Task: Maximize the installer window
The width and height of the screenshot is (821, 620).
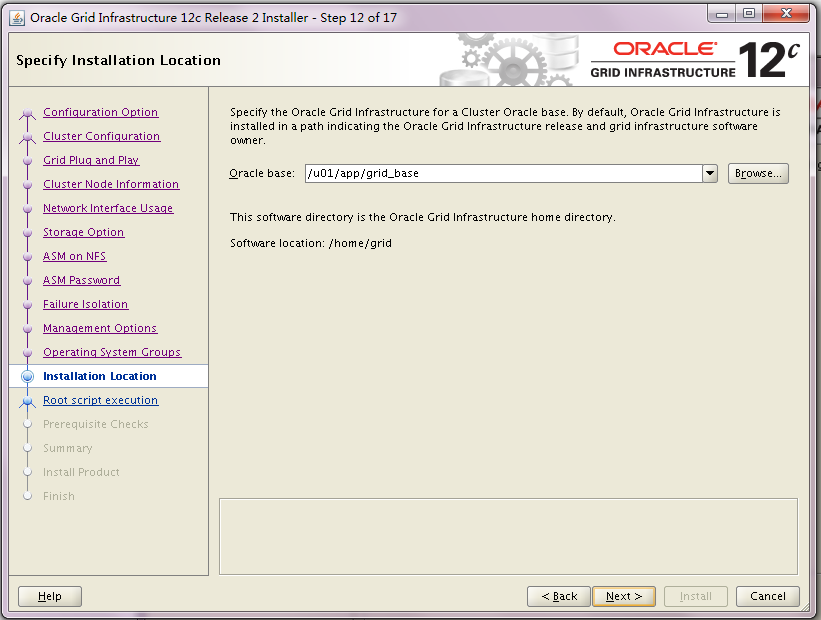Action: (x=749, y=14)
